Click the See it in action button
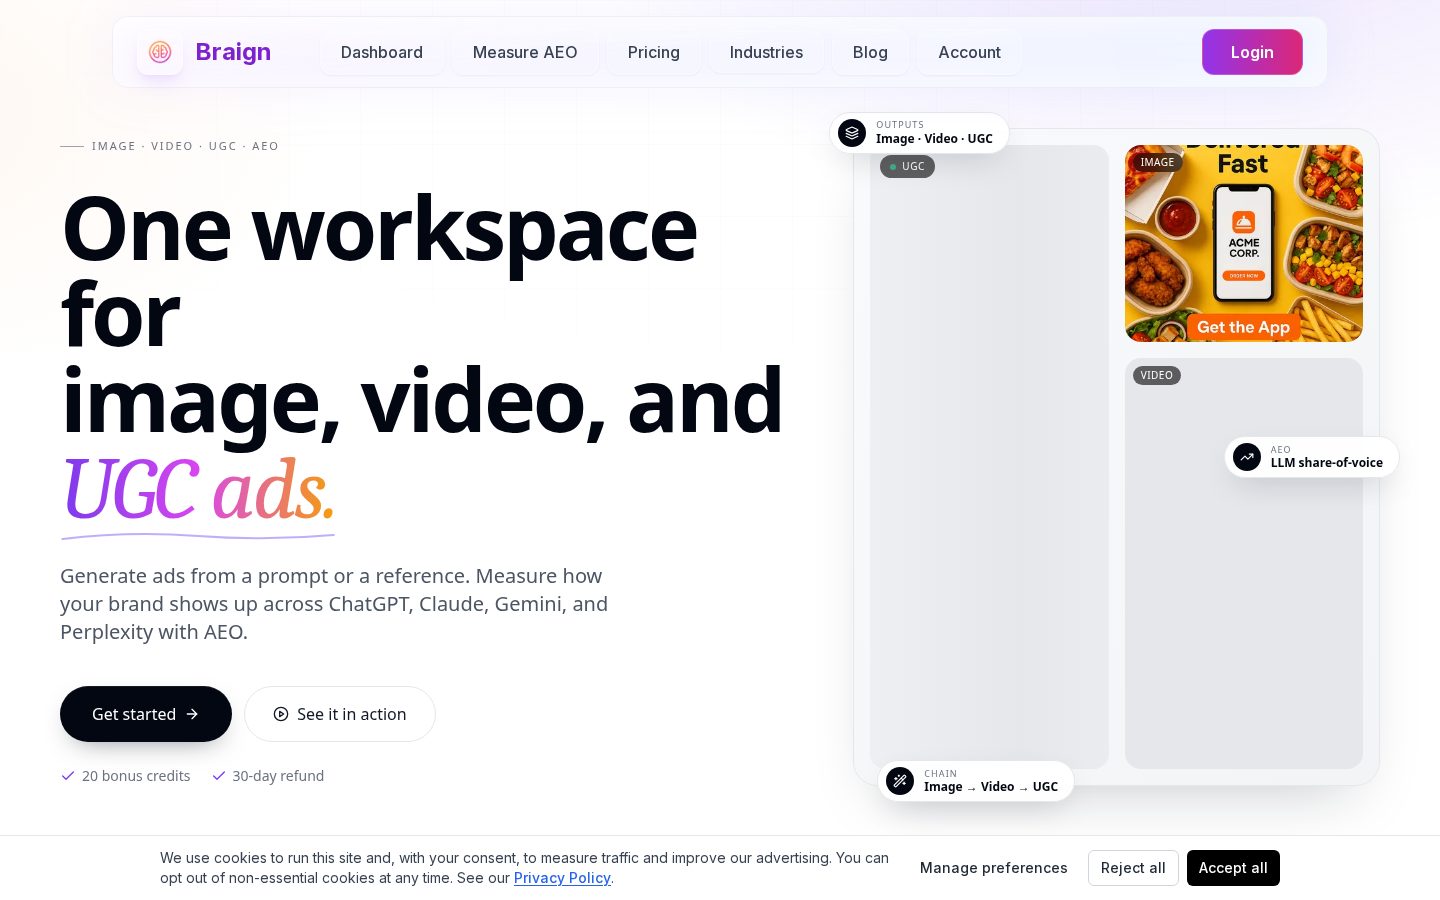Viewport: 1440px width, 900px height. point(340,714)
